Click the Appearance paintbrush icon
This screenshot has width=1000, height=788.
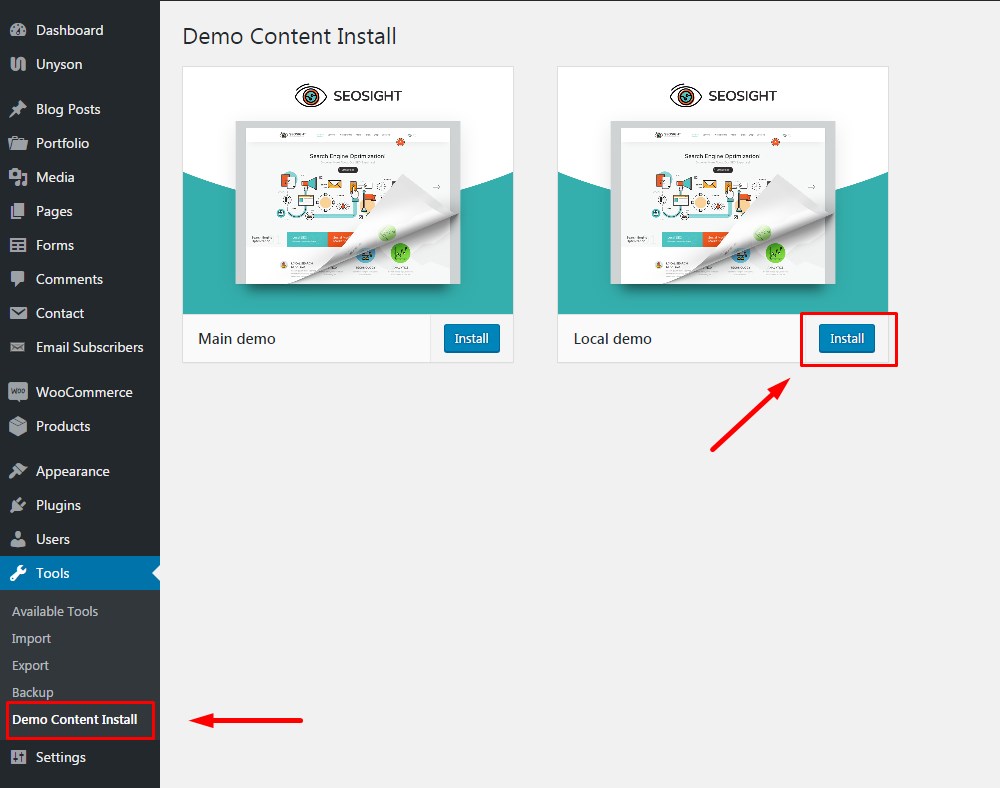(18, 471)
